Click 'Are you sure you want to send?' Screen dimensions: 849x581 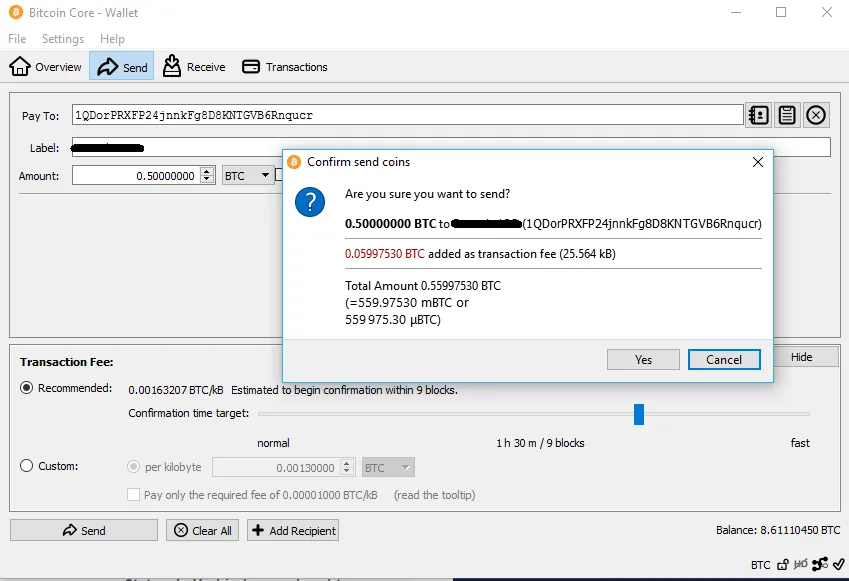point(427,194)
